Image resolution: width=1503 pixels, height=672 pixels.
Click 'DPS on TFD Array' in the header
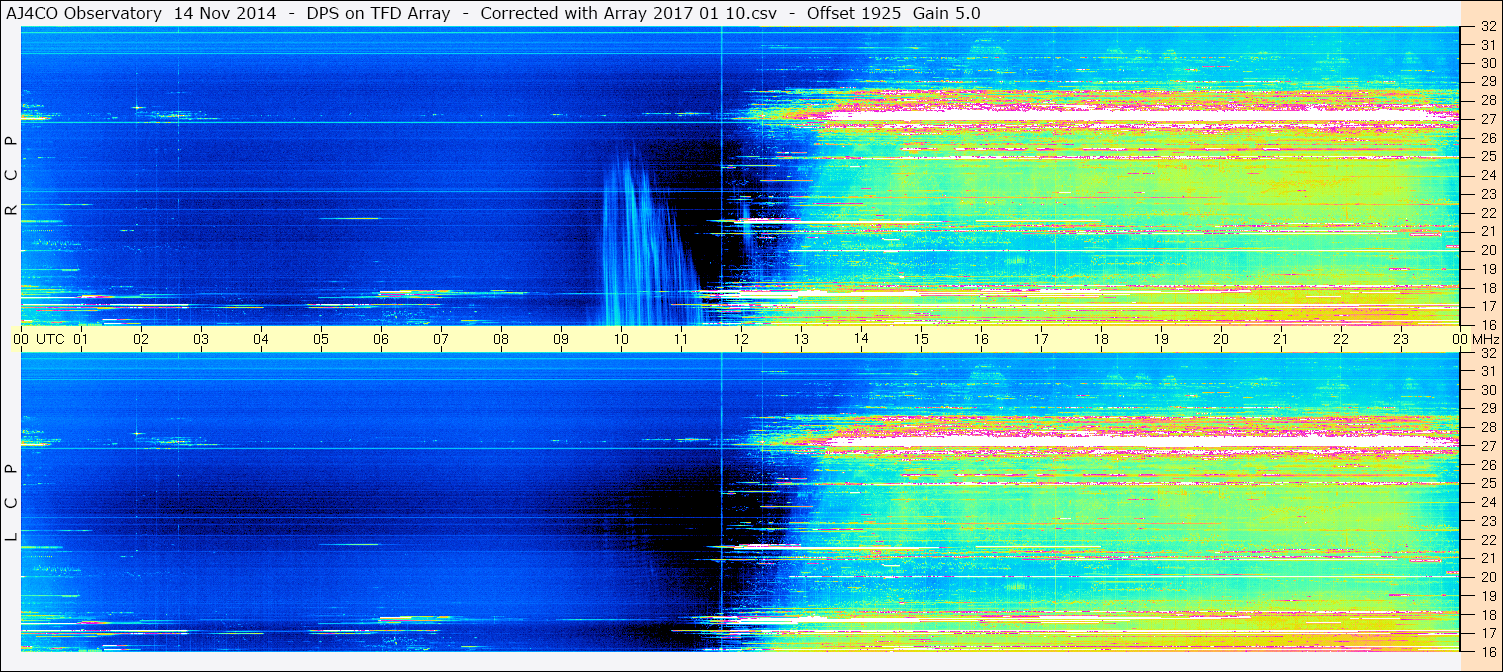pyautogui.click(x=378, y=13)
